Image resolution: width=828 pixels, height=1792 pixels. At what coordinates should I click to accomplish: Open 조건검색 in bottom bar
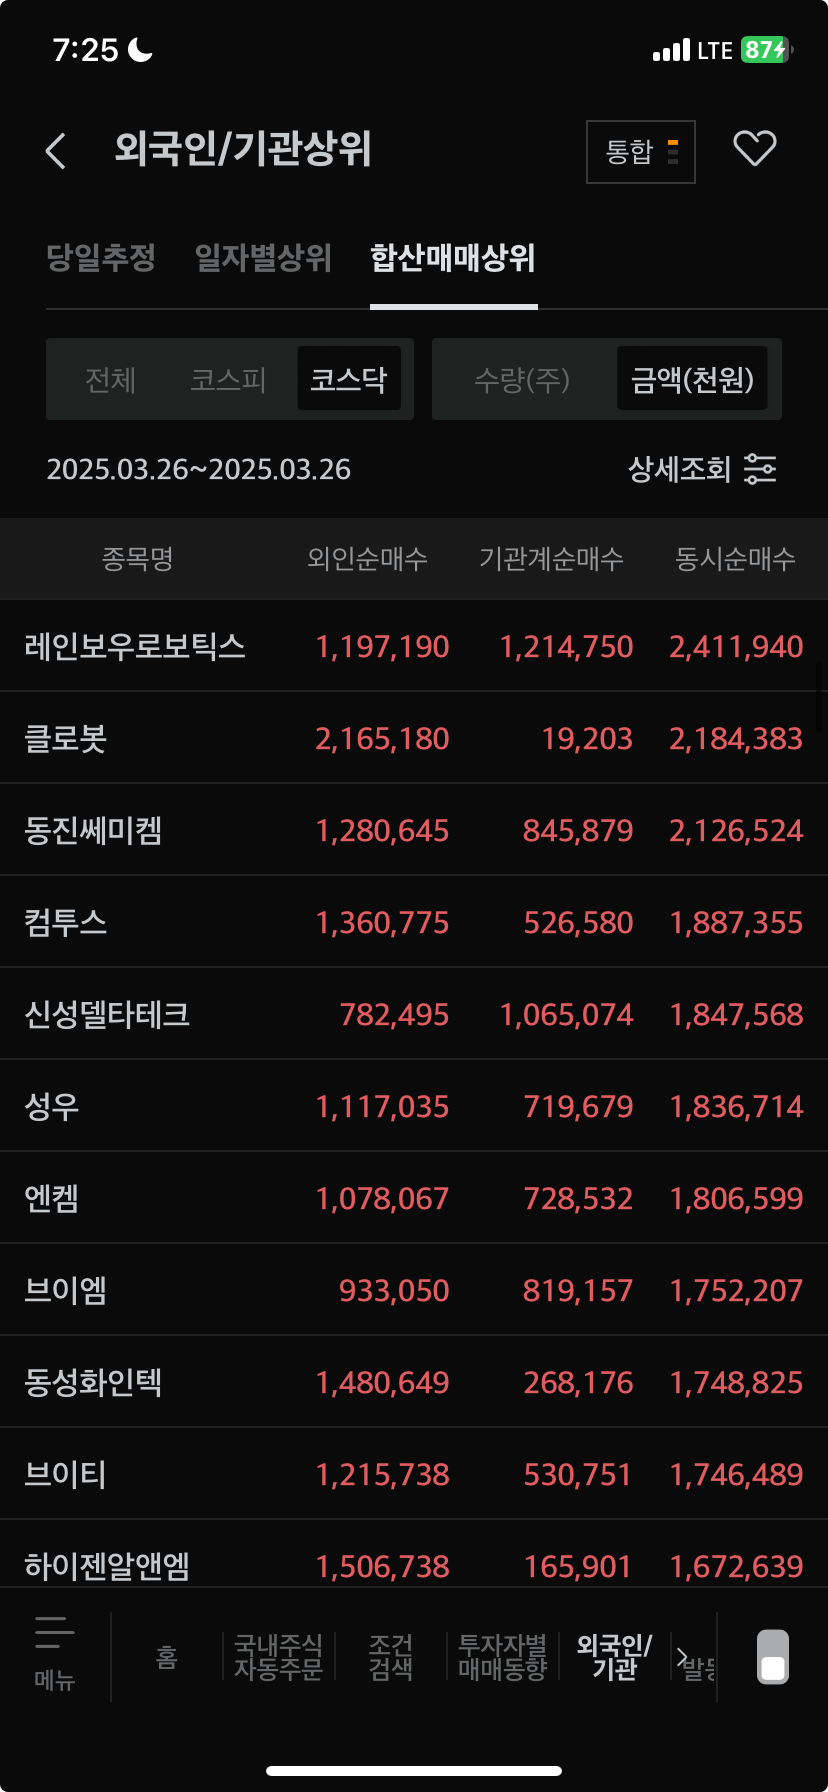[390, 1656]
